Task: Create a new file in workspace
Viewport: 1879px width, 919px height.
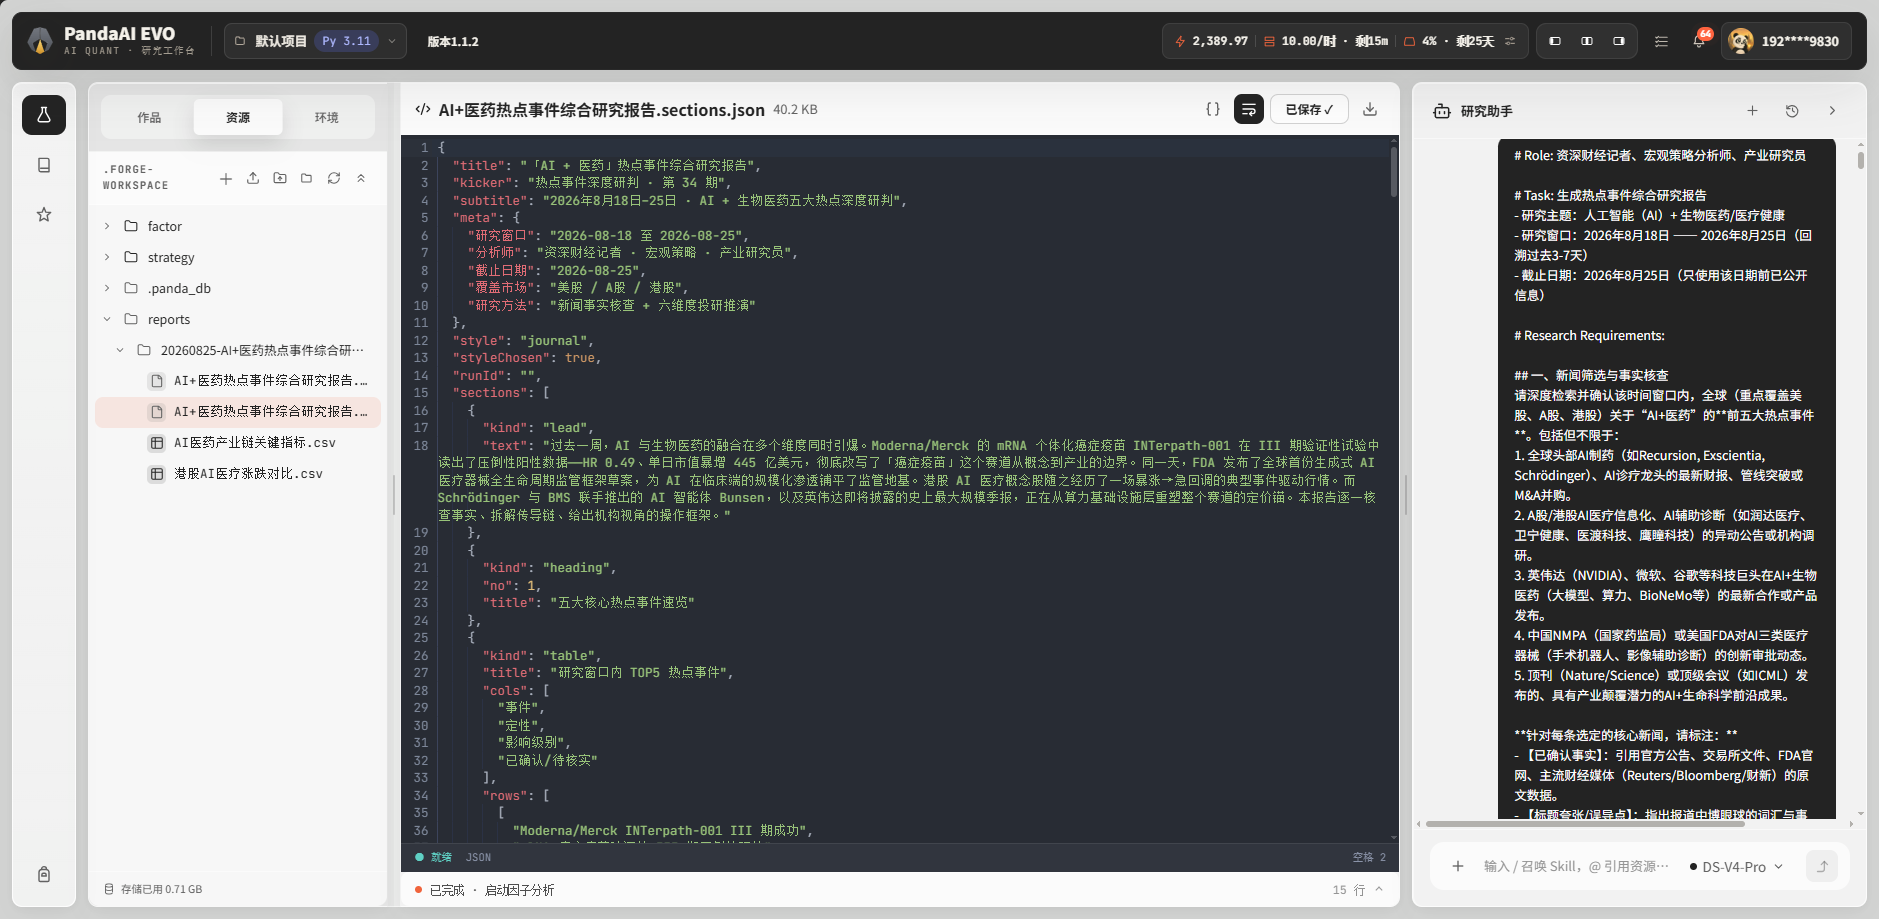Action: point(226,178)
